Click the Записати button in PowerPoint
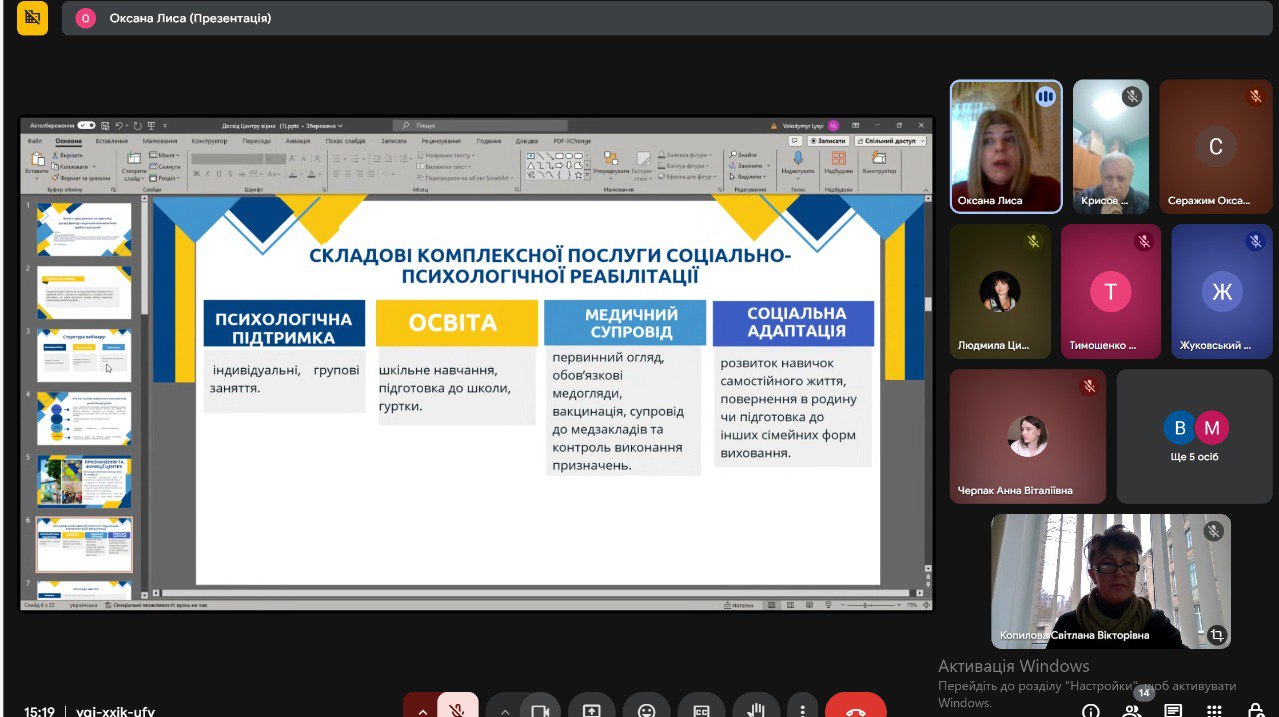 [828, 141]
